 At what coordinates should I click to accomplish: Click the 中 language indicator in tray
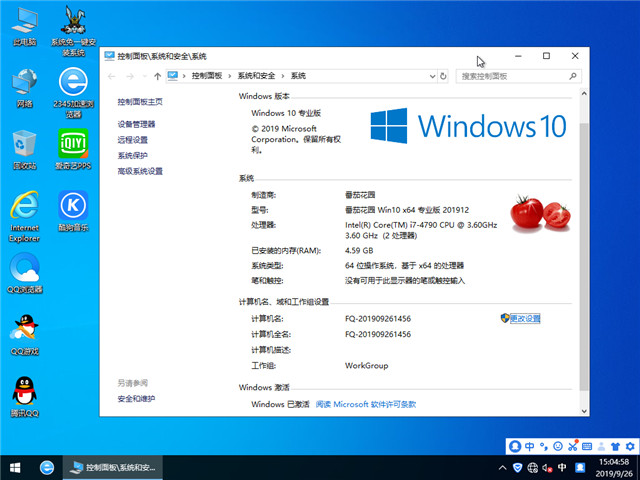tap(562, 467)
